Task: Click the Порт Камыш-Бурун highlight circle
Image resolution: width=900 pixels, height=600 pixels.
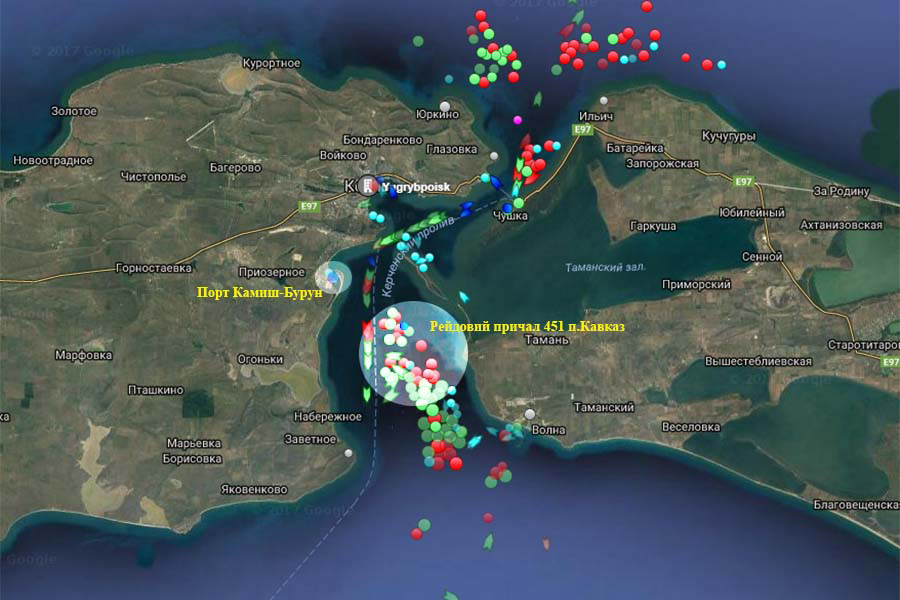Action: click(x=333, y=277)
